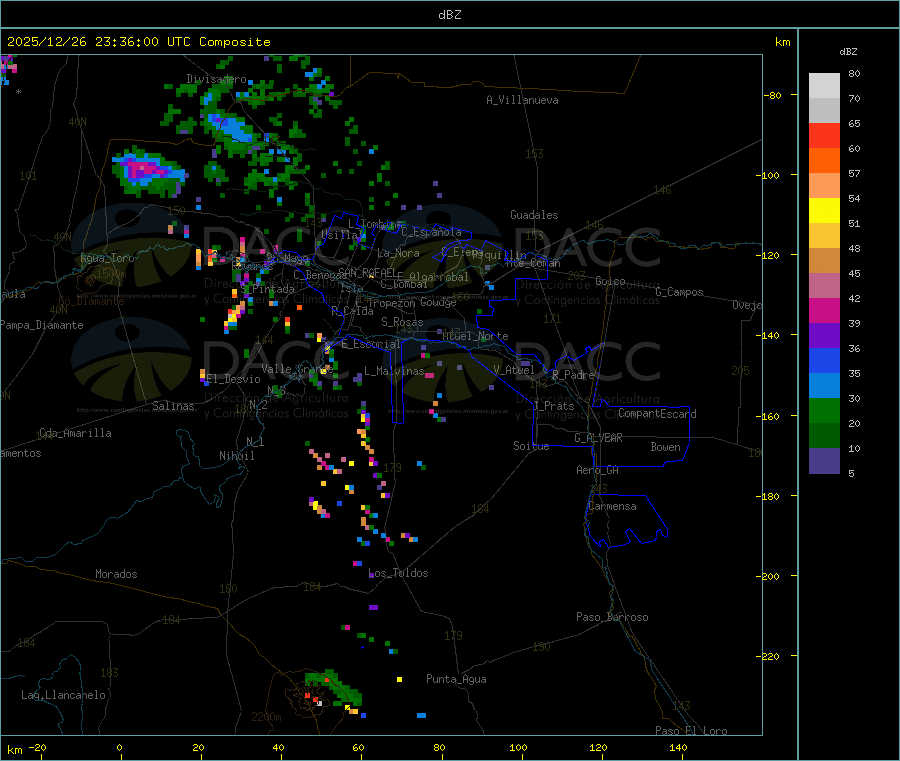Click the E_Escorial map label
Image resolution: width=900 pixels, height=761 pixels.
coord(371,344)
